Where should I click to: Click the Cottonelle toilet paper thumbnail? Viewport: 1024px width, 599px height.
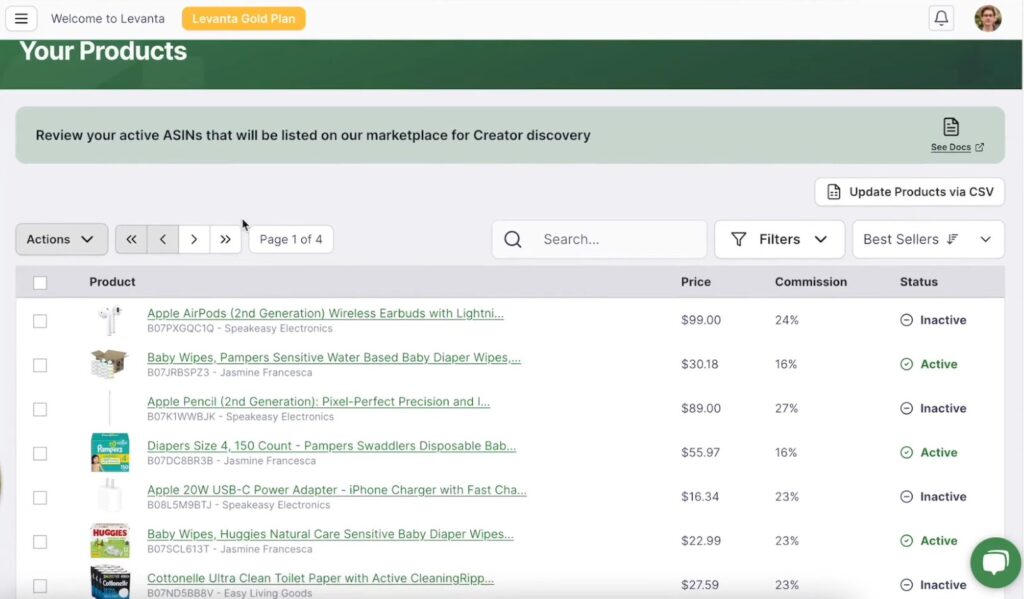[x=110, y=583]
